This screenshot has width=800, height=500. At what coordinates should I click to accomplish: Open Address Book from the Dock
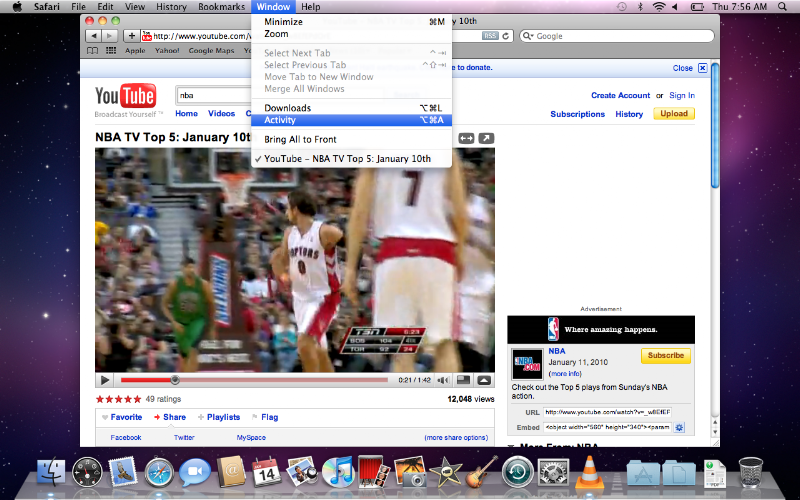pos(231,471)
